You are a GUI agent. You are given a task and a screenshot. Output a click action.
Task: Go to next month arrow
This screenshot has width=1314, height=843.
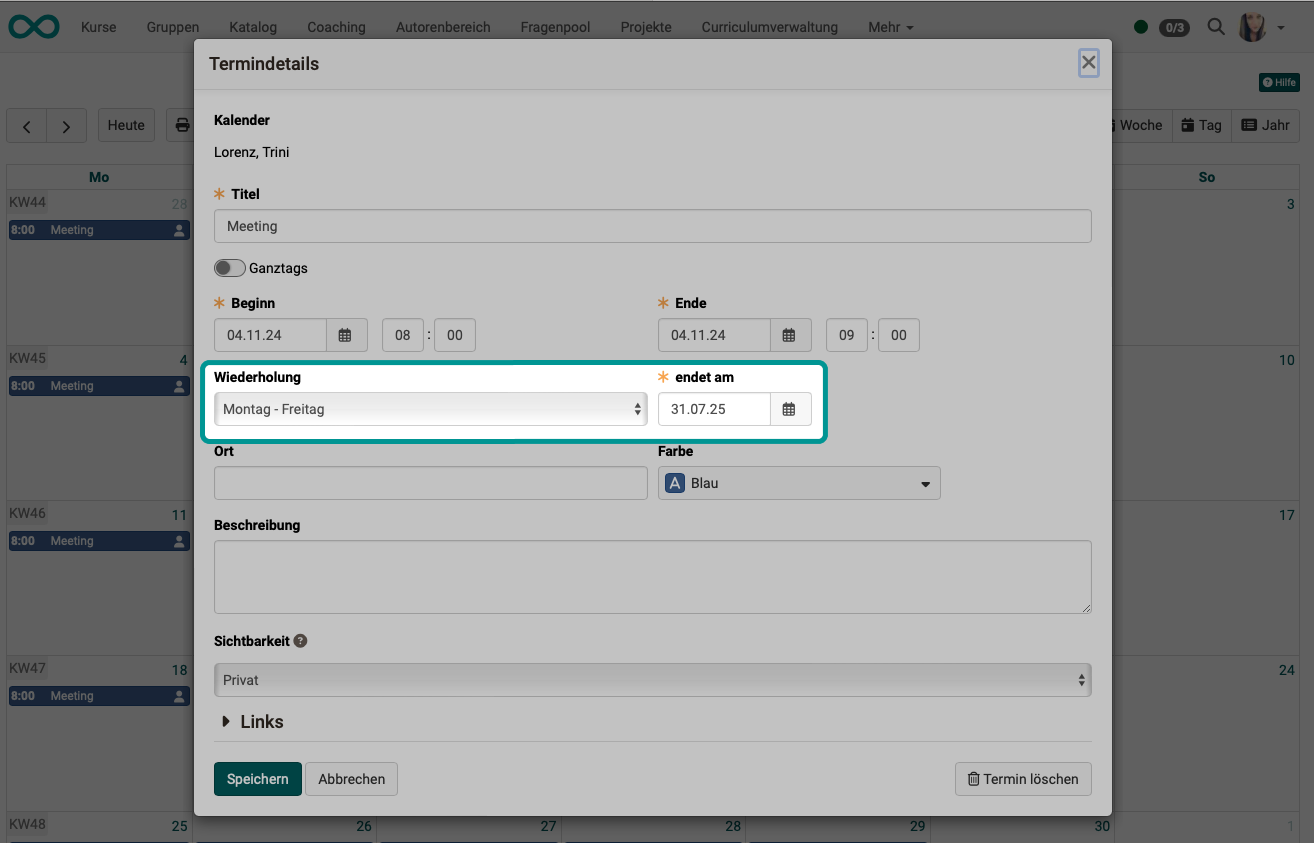point(66,126)
